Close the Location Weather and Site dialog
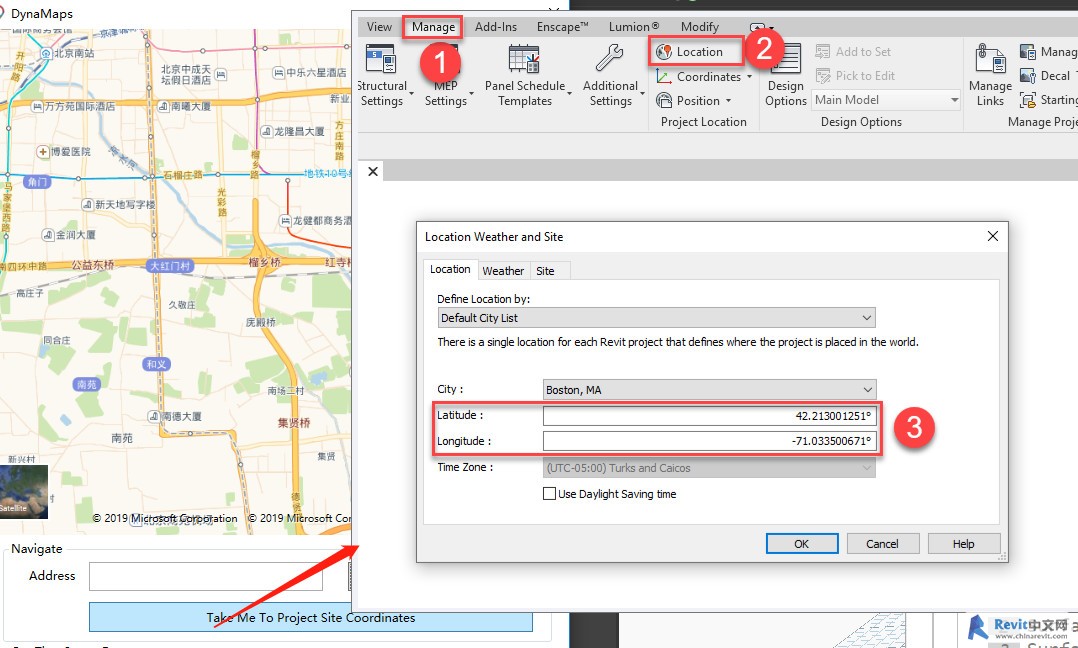Viewport: 1078px width, 648px height. [x=993, y=236]
